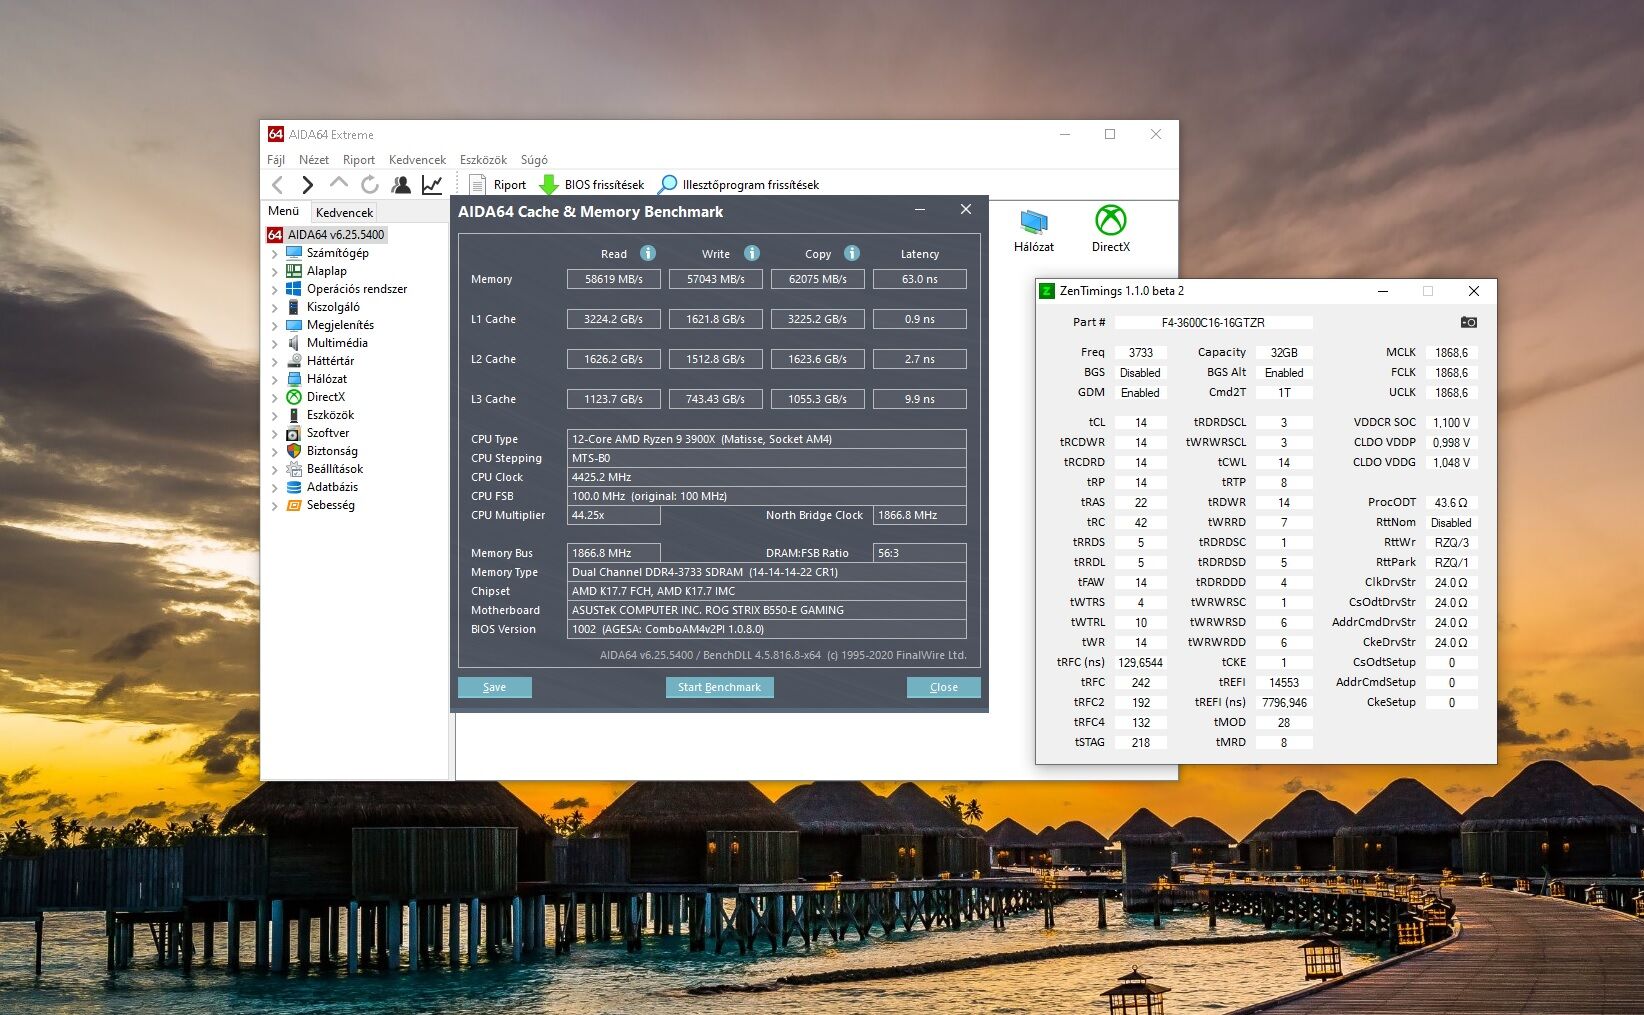This screenshot has height=1015, width=1644.
Task: Click the Riport toolbar button
Action: tap(497, 184)
